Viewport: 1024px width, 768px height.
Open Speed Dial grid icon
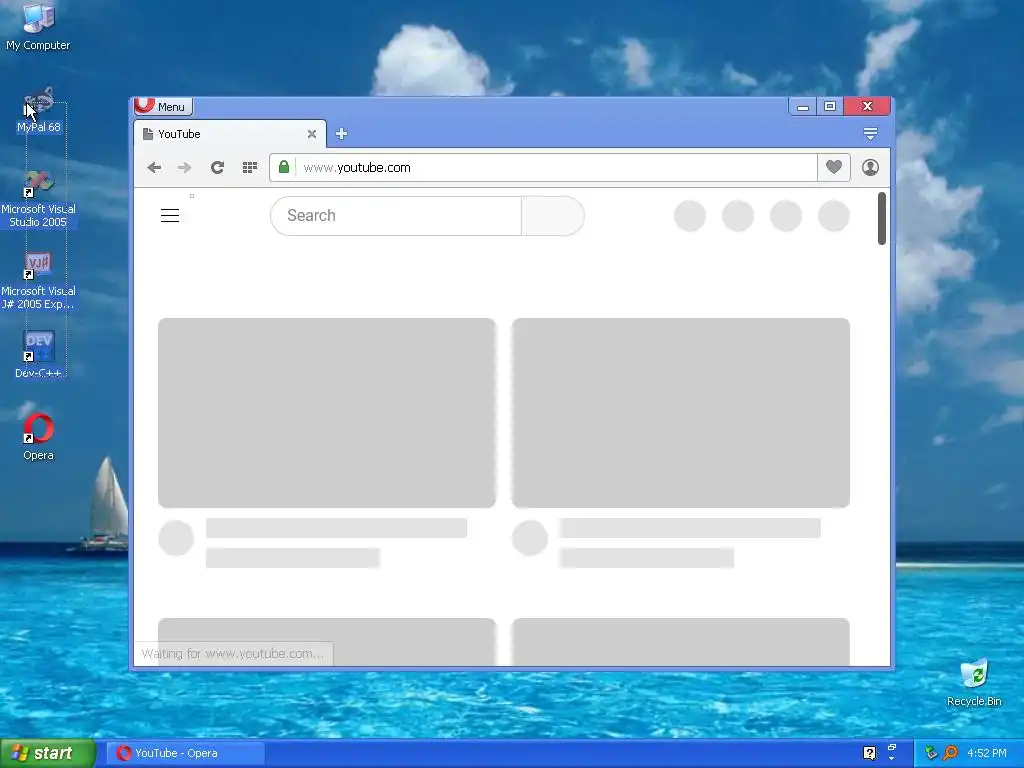249,168
